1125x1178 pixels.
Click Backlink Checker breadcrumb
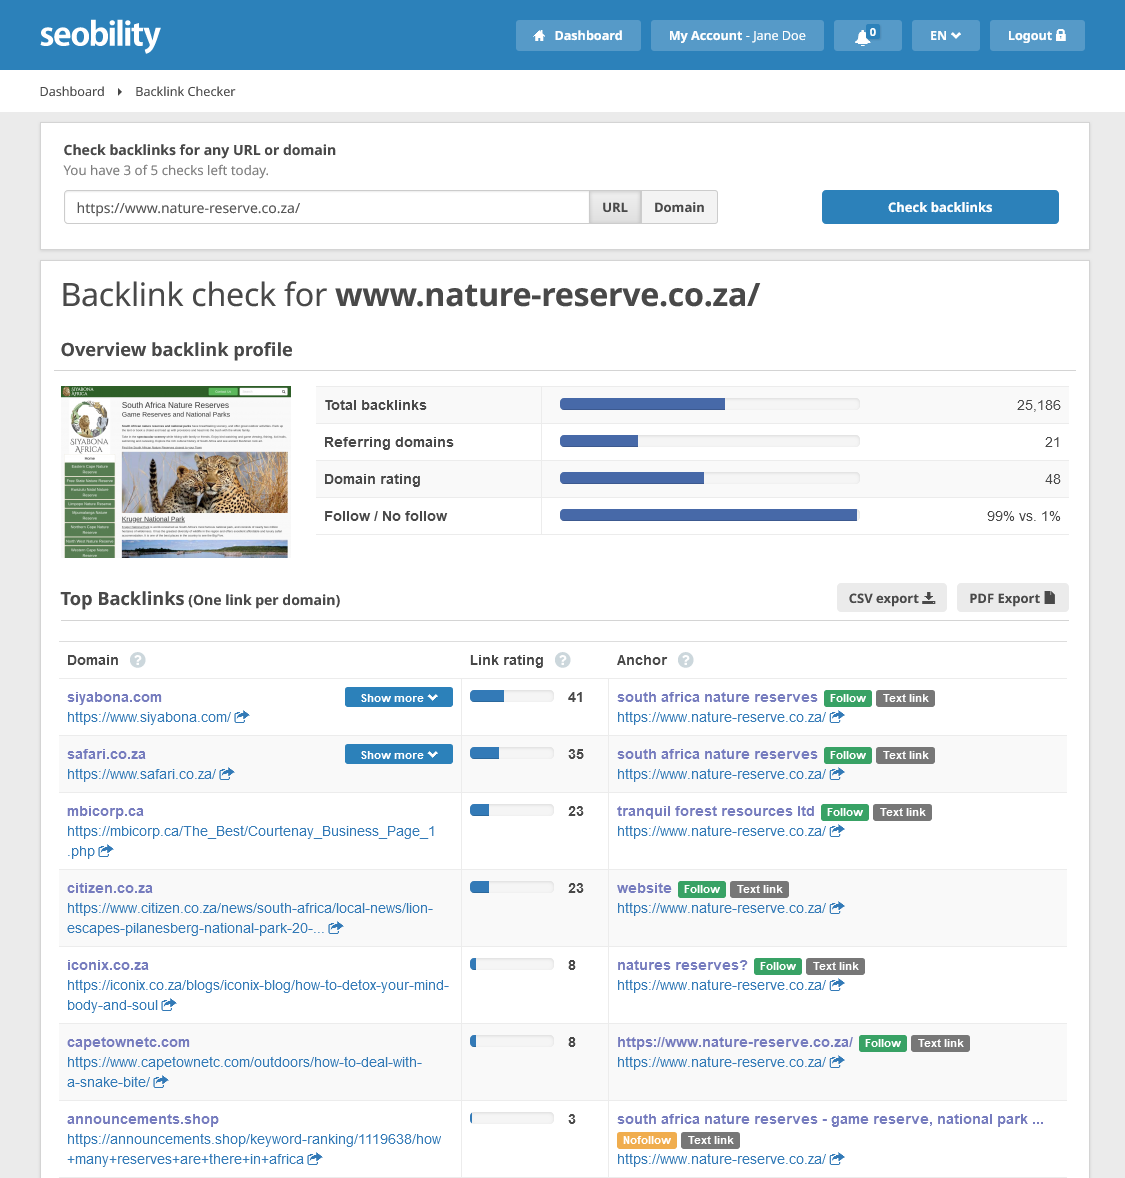pos(185,92)
